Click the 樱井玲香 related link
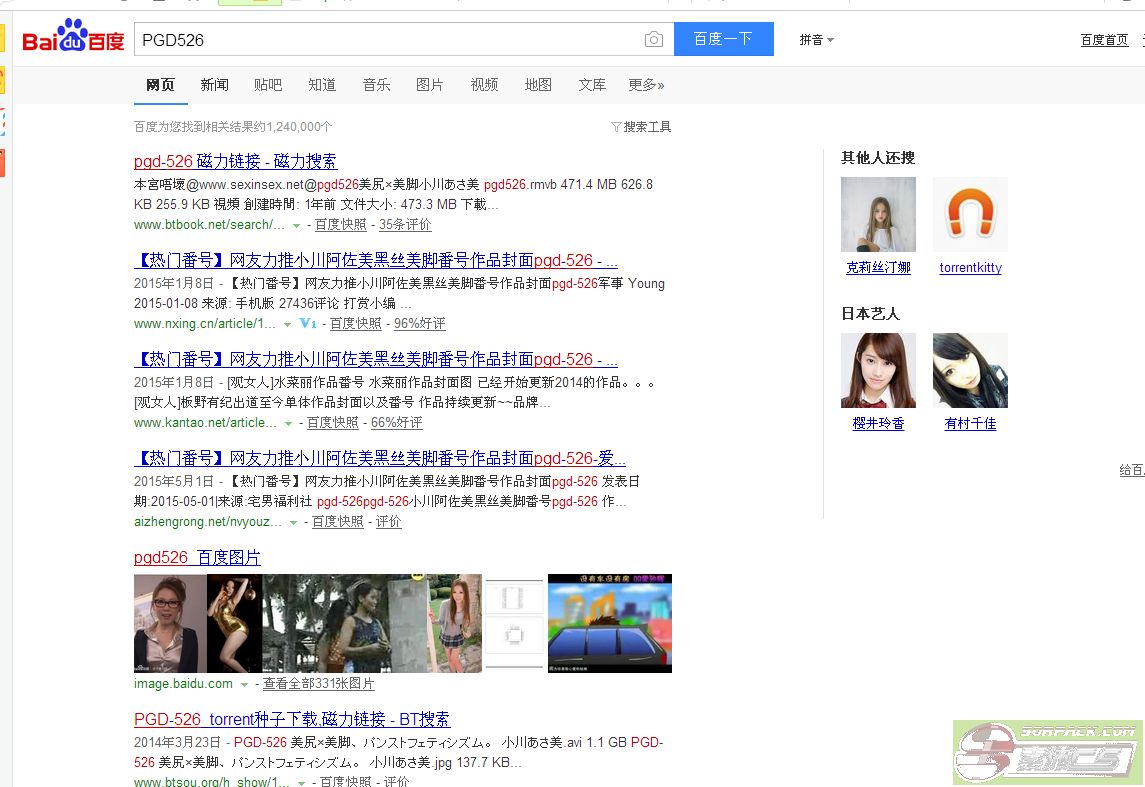 tap(878, 423)
